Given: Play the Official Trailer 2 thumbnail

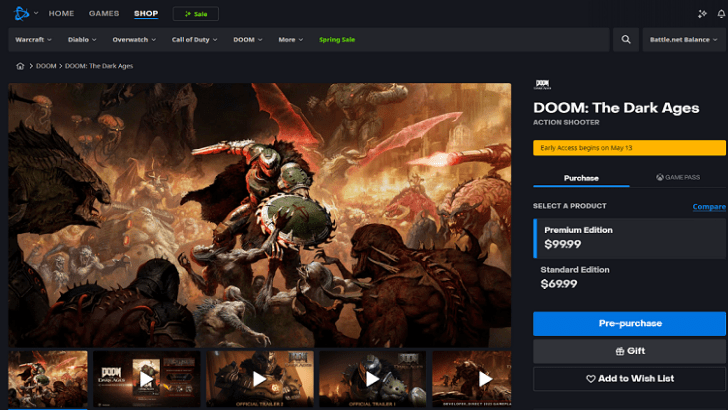Looking at the screenshot, I should coord(260,379).
